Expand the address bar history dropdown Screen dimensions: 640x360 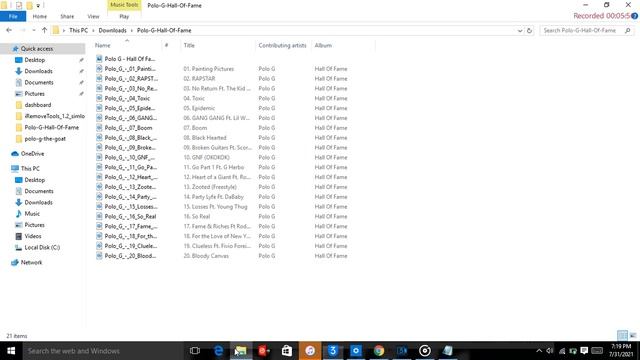click(520, 30)
